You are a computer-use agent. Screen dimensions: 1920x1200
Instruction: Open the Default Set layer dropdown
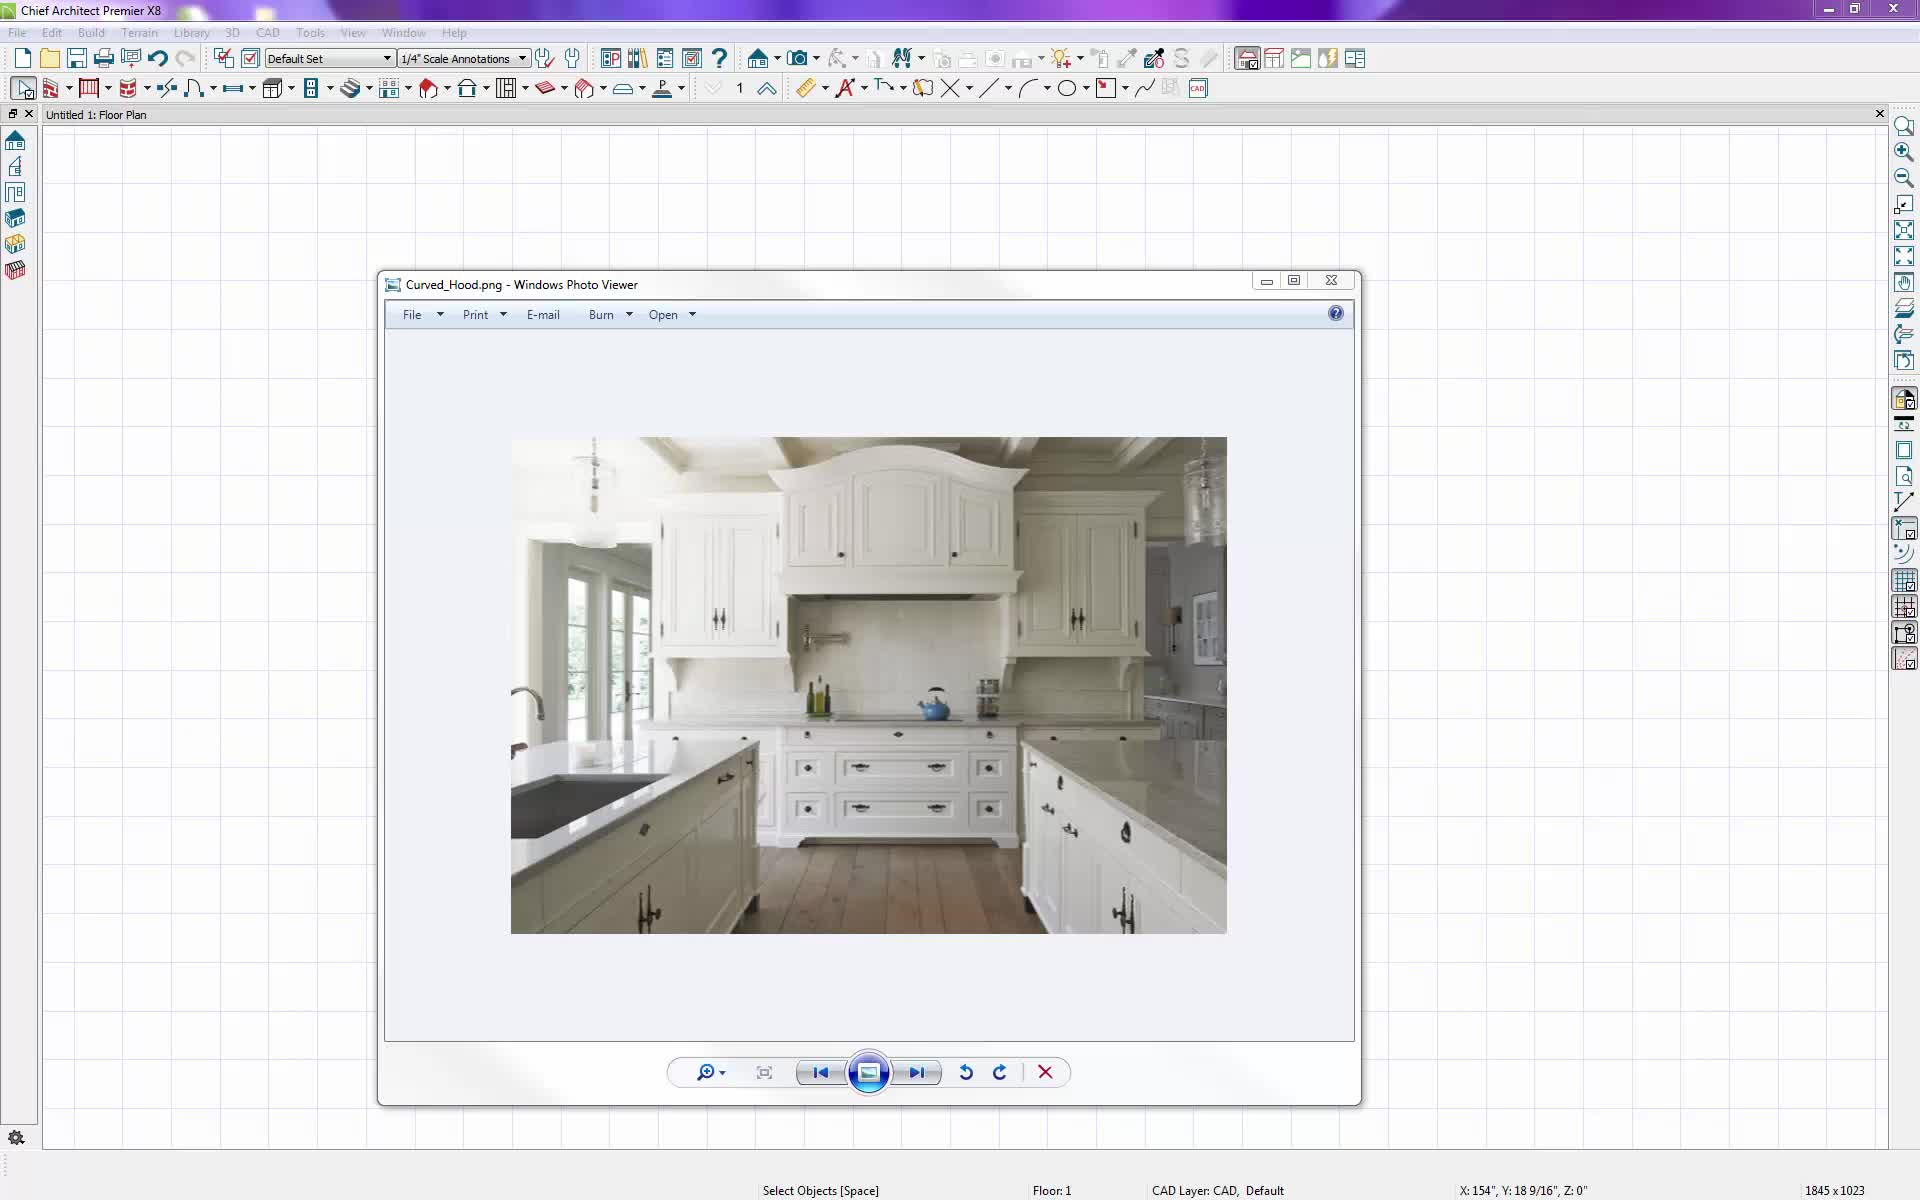point(330,58)
